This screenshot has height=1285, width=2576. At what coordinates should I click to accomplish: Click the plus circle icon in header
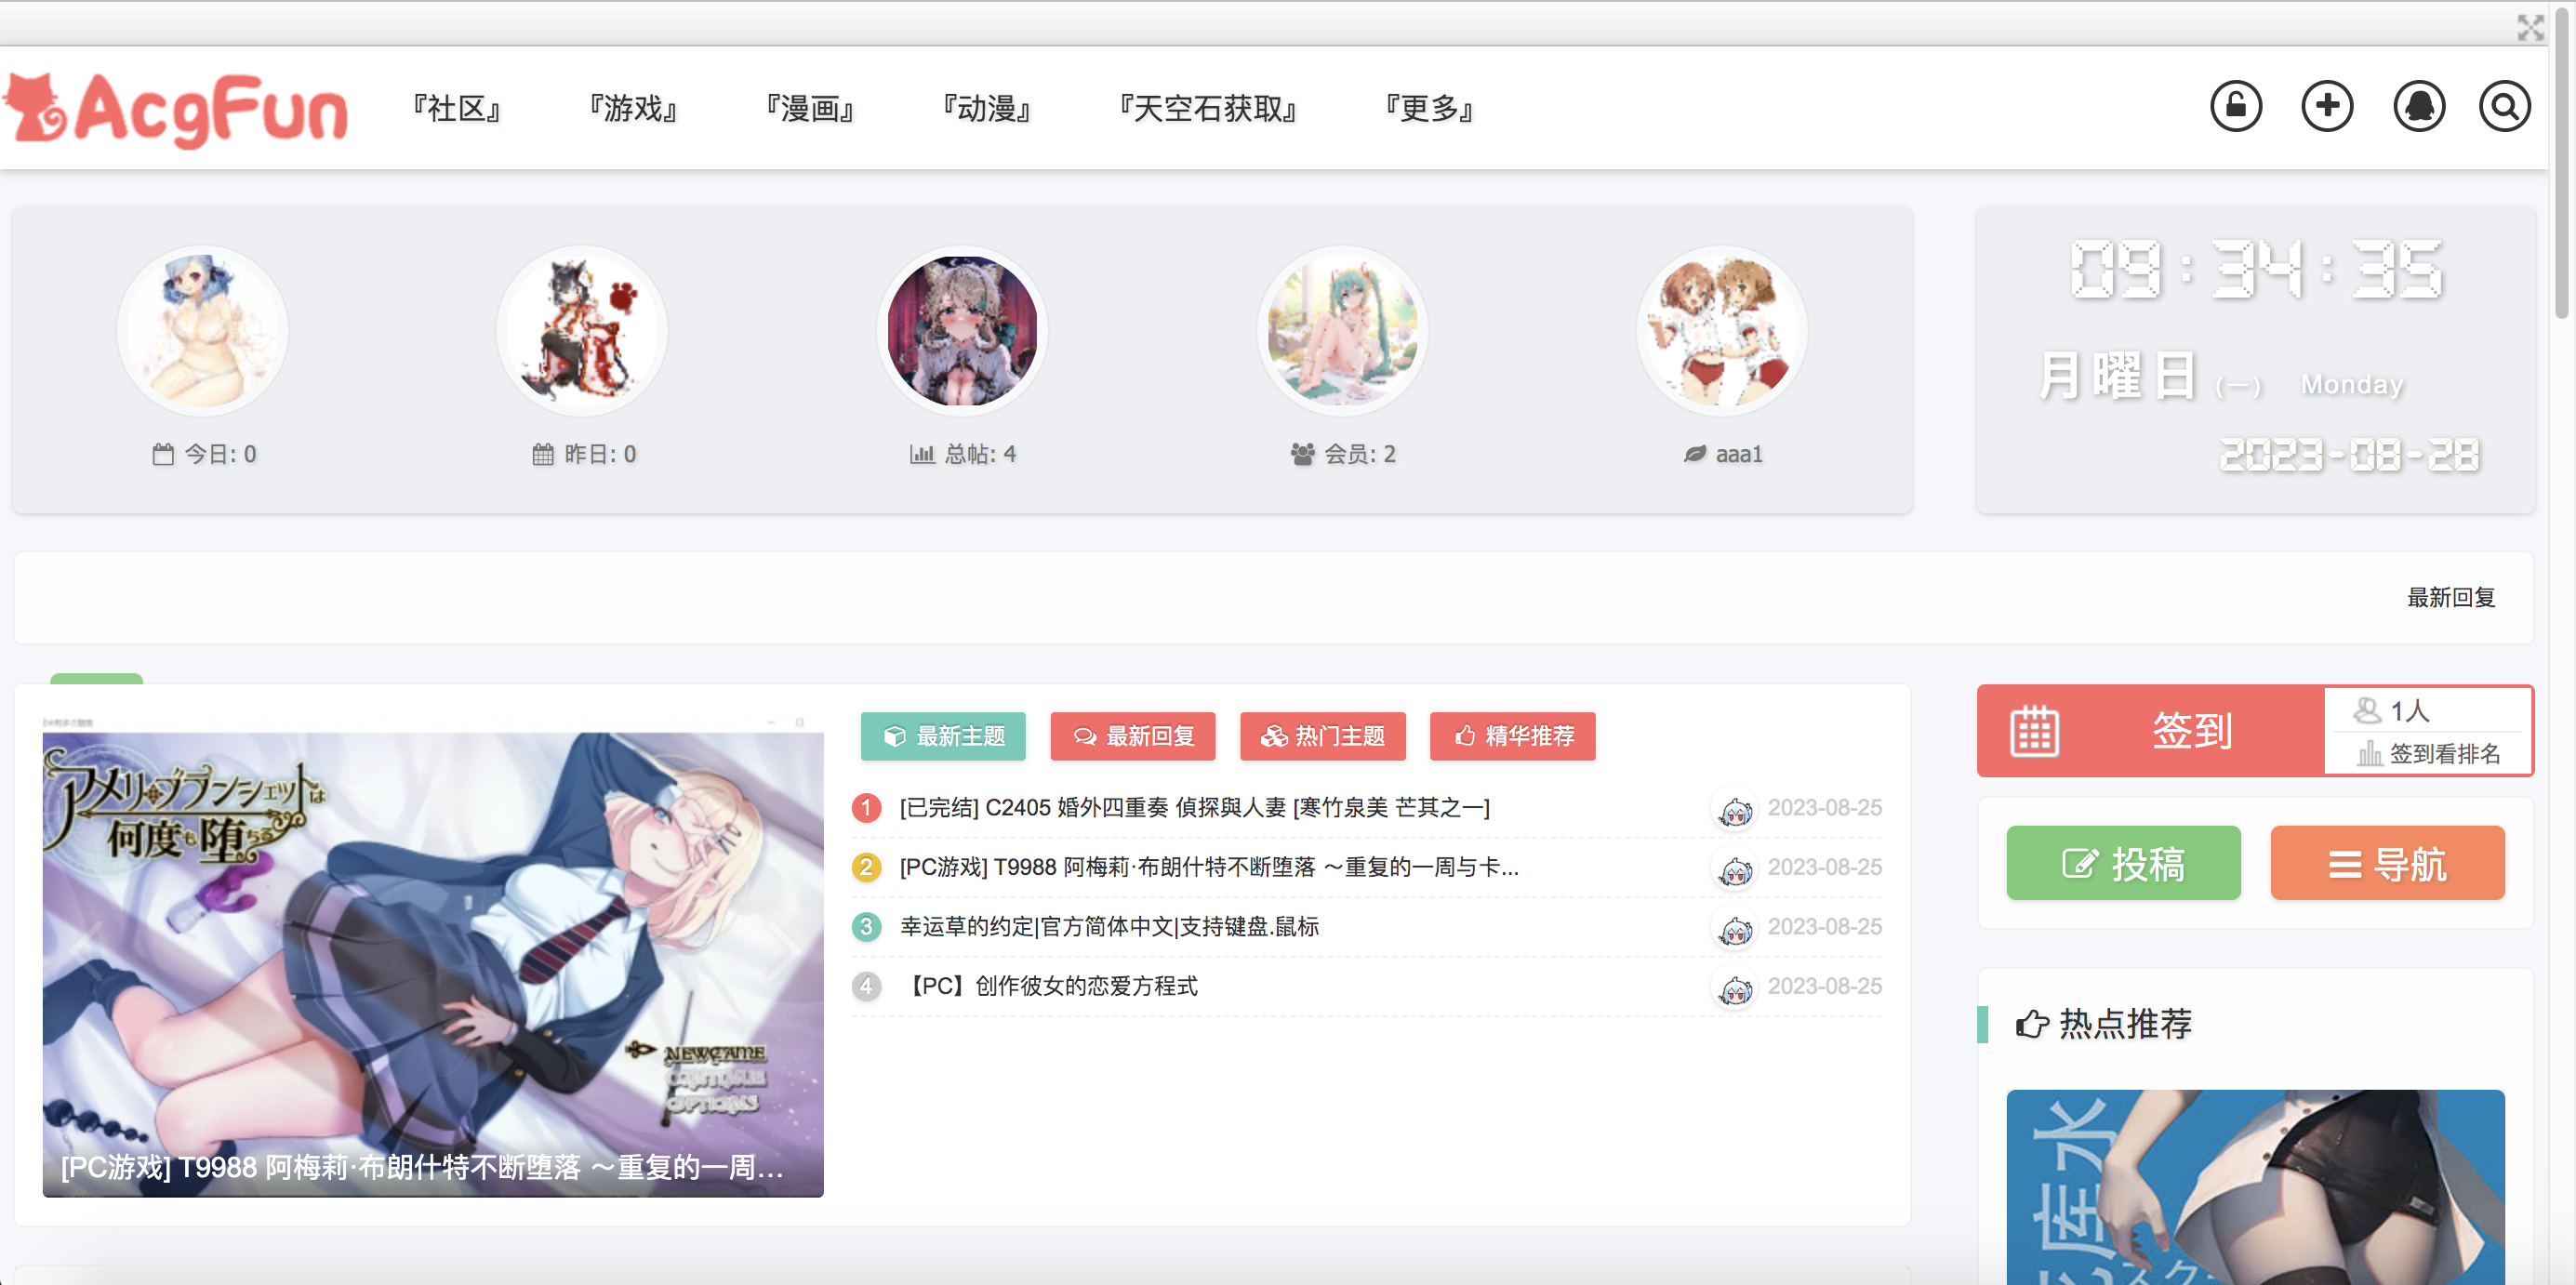pos(2326,107)
